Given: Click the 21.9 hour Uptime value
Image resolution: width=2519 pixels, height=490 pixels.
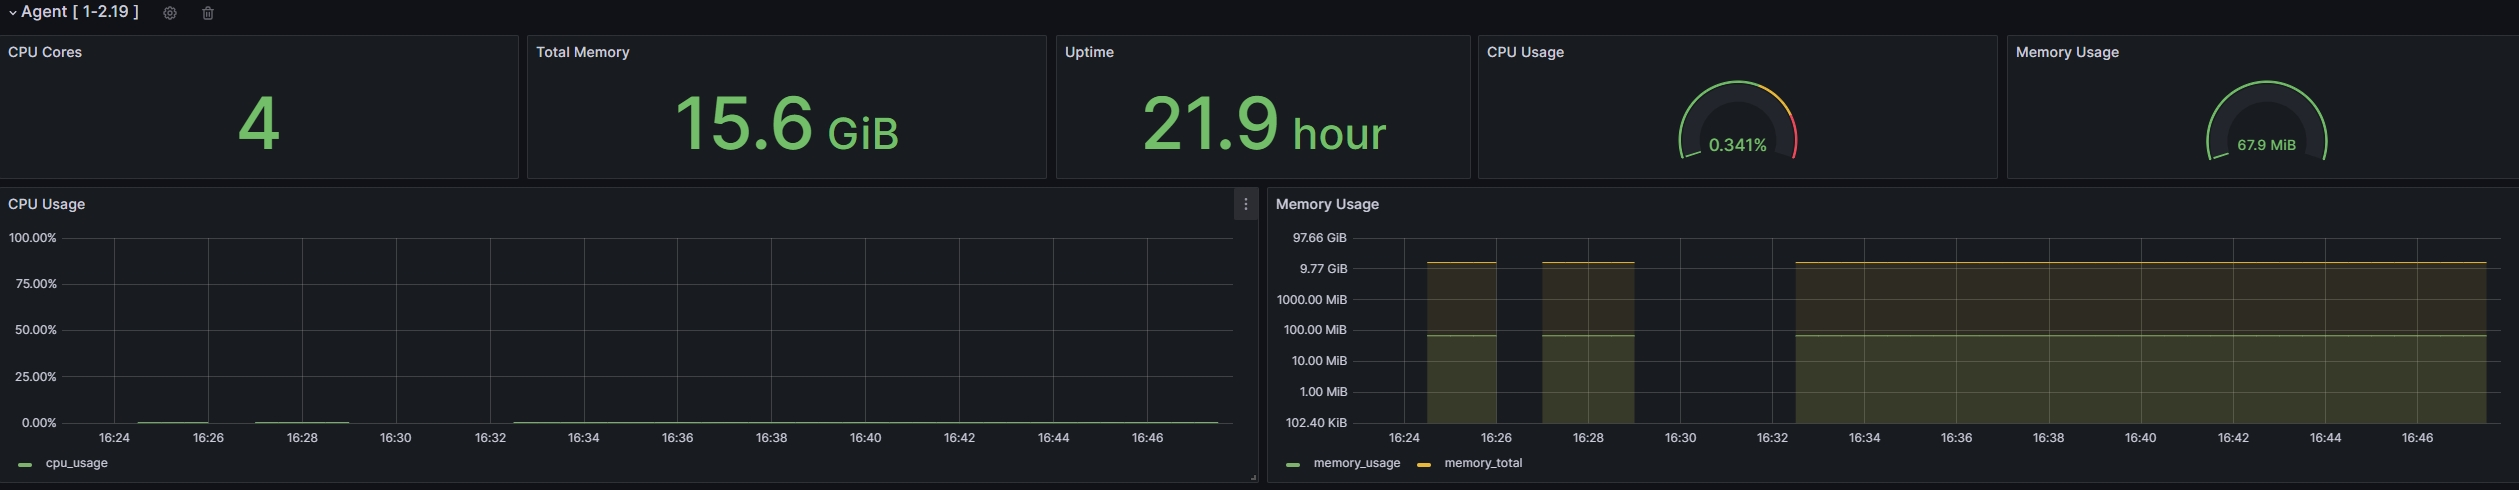Looking at the screenshot, I should (1263, 125).
